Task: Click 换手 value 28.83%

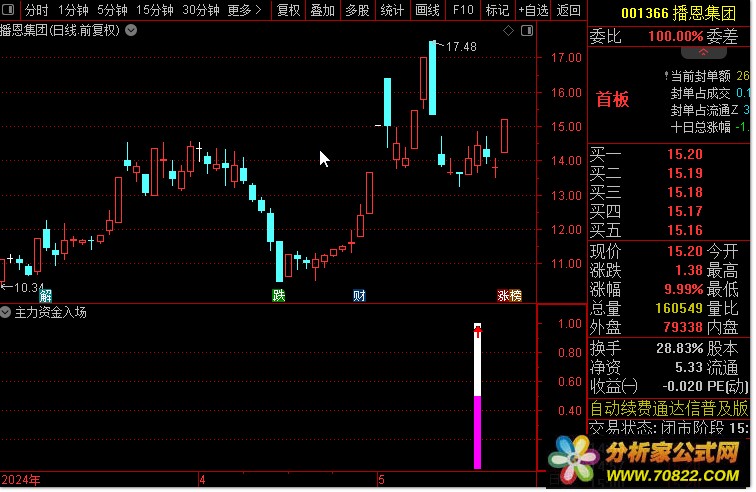Action: (679, 348)
